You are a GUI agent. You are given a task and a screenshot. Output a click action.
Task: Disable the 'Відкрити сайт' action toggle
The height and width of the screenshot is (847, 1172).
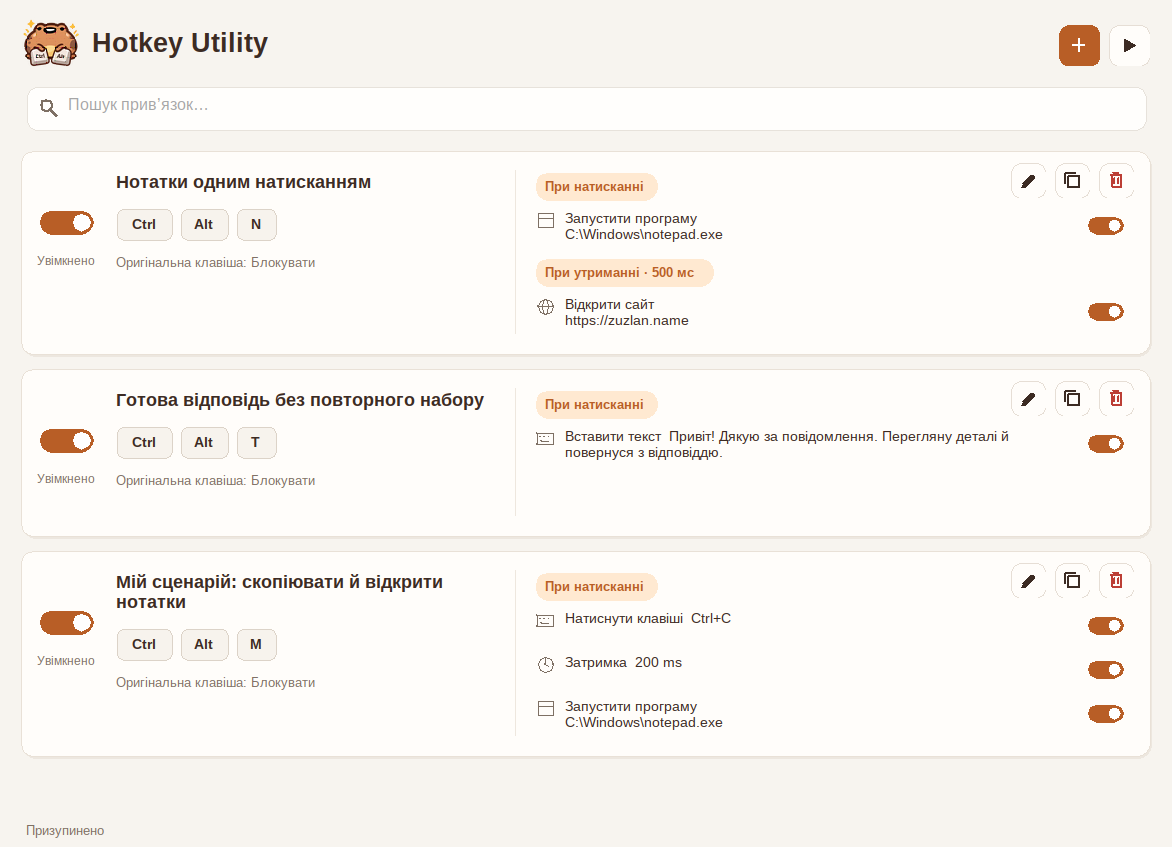1105,312
